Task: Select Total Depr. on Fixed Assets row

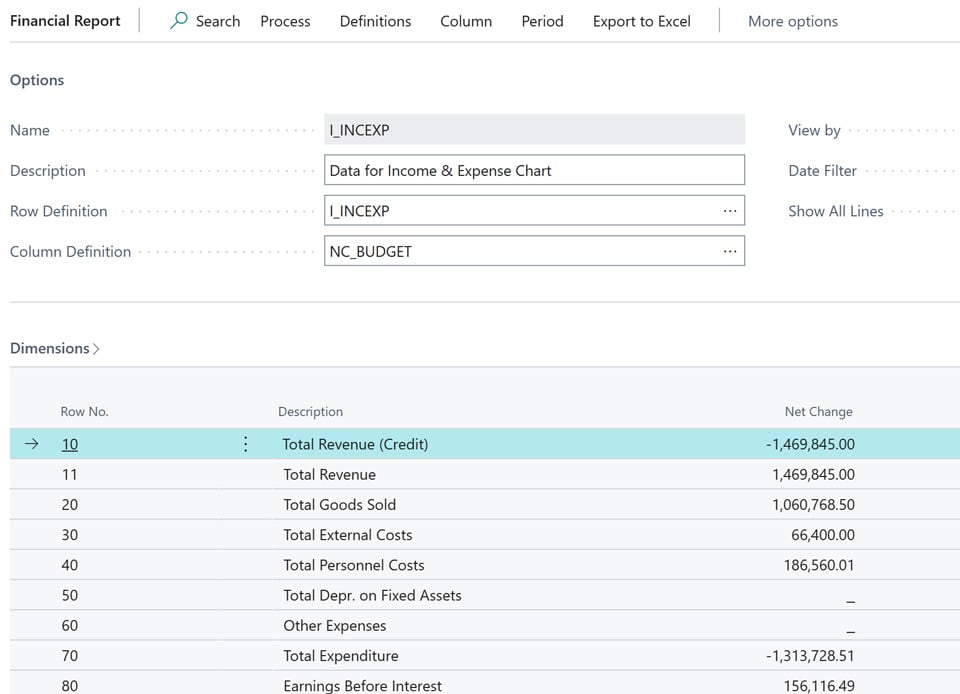Action: pyautogui.click(x=485, y=595)
